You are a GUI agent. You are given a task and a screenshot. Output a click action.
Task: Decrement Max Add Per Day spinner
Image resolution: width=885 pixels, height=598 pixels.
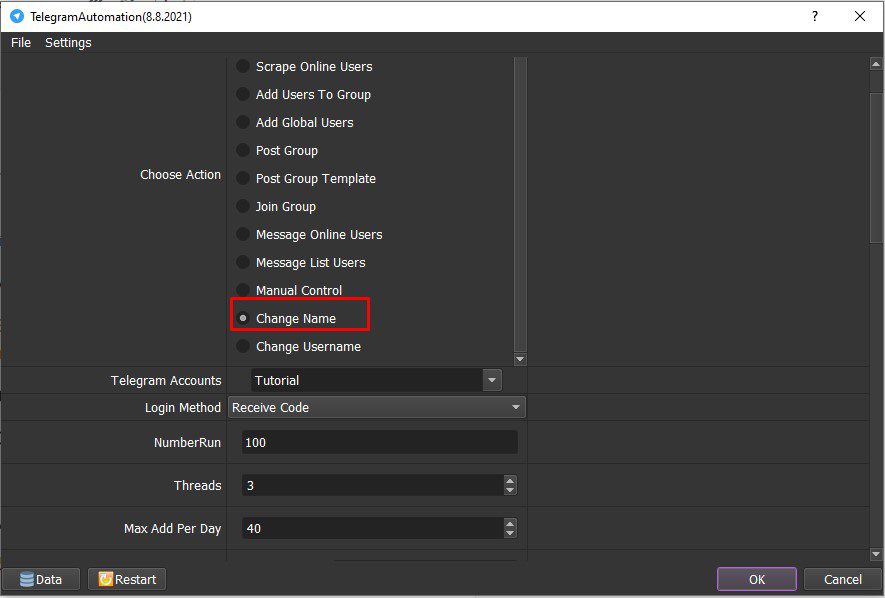(510, 533)
